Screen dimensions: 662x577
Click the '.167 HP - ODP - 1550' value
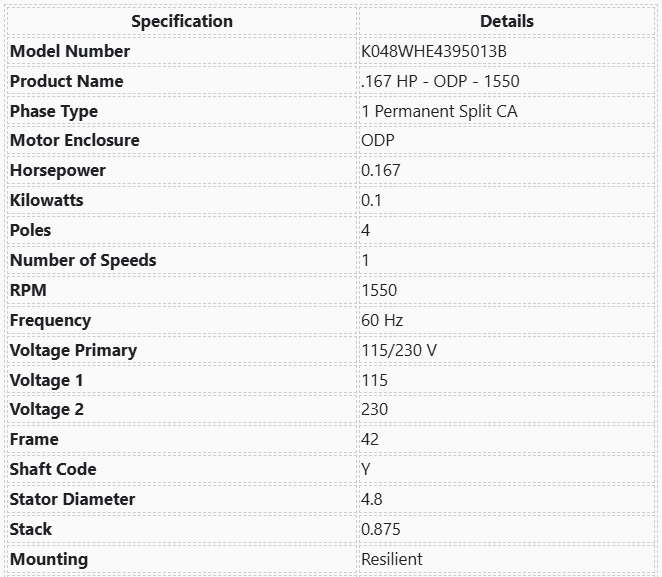click(440, 81)
